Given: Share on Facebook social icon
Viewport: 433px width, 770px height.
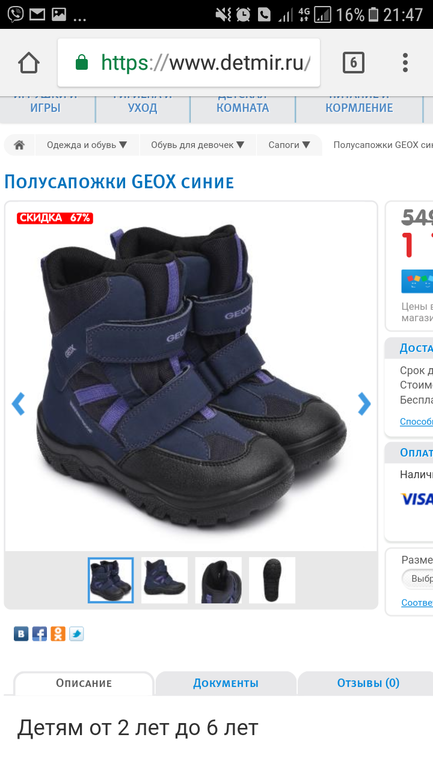Looking at the screenshot, I should click(39, 634).
